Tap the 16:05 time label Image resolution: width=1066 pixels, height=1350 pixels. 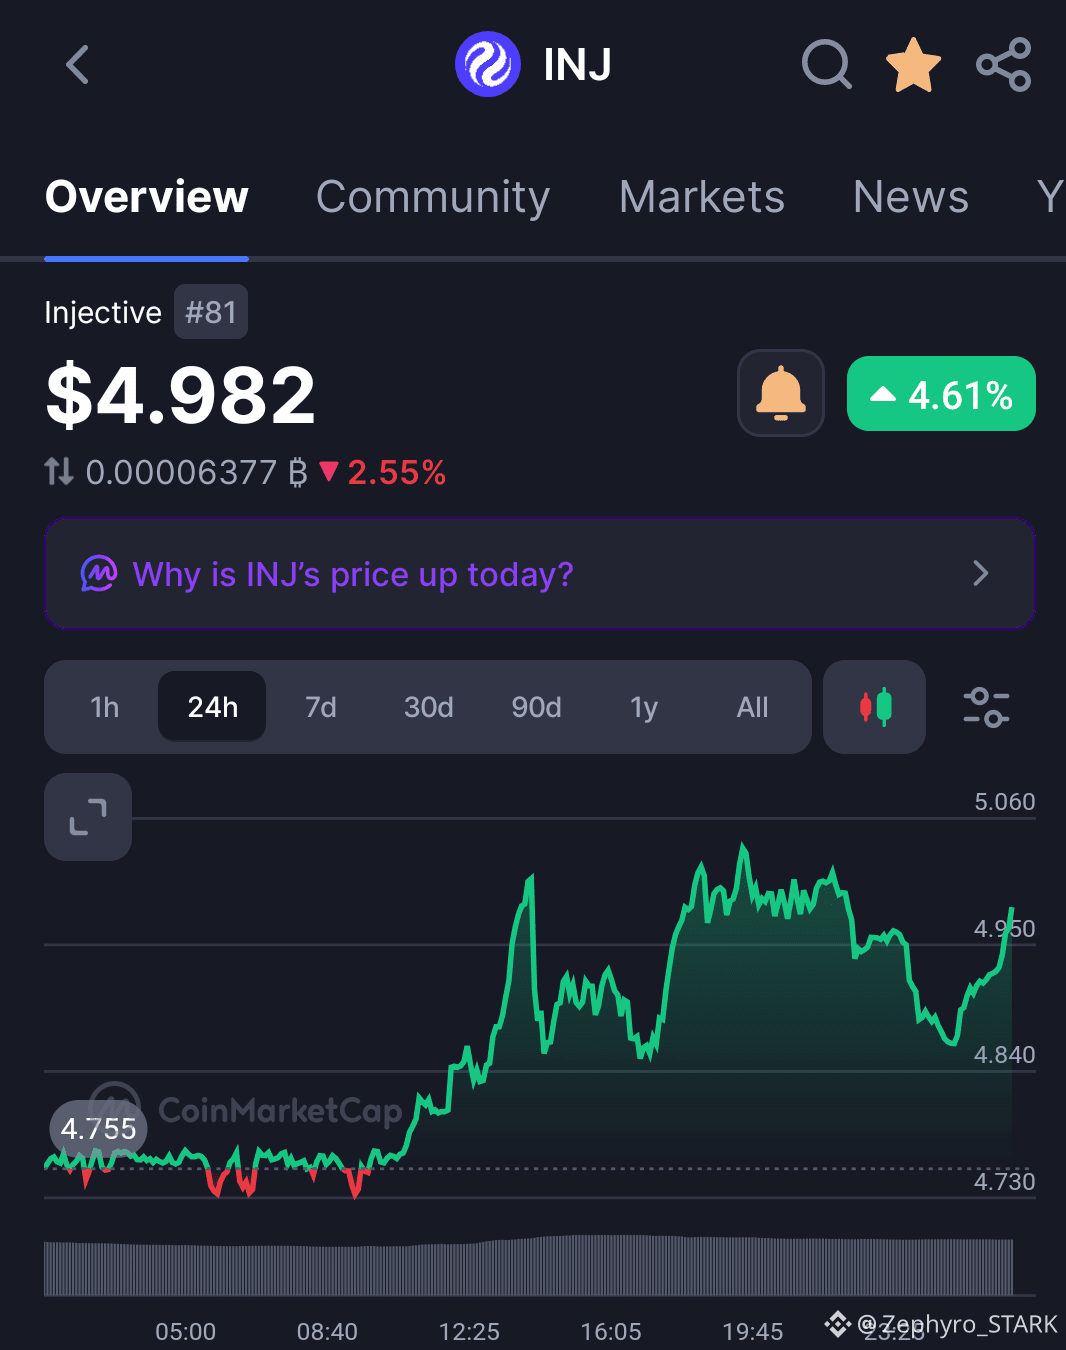pos(611,1332)
